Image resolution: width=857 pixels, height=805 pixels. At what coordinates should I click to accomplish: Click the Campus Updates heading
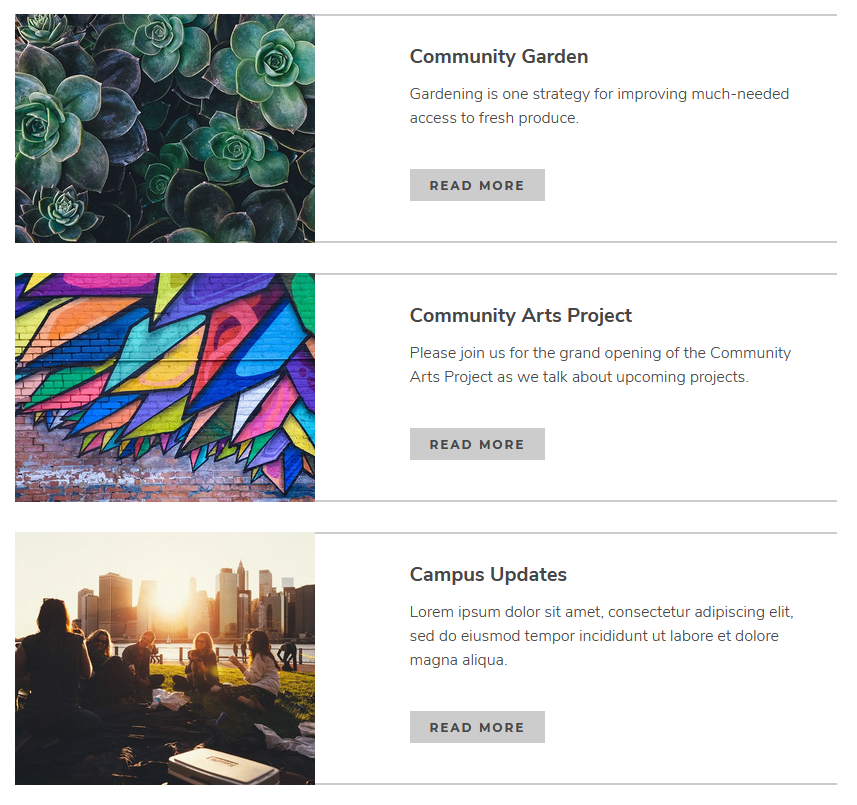click(x=488, y=575)
